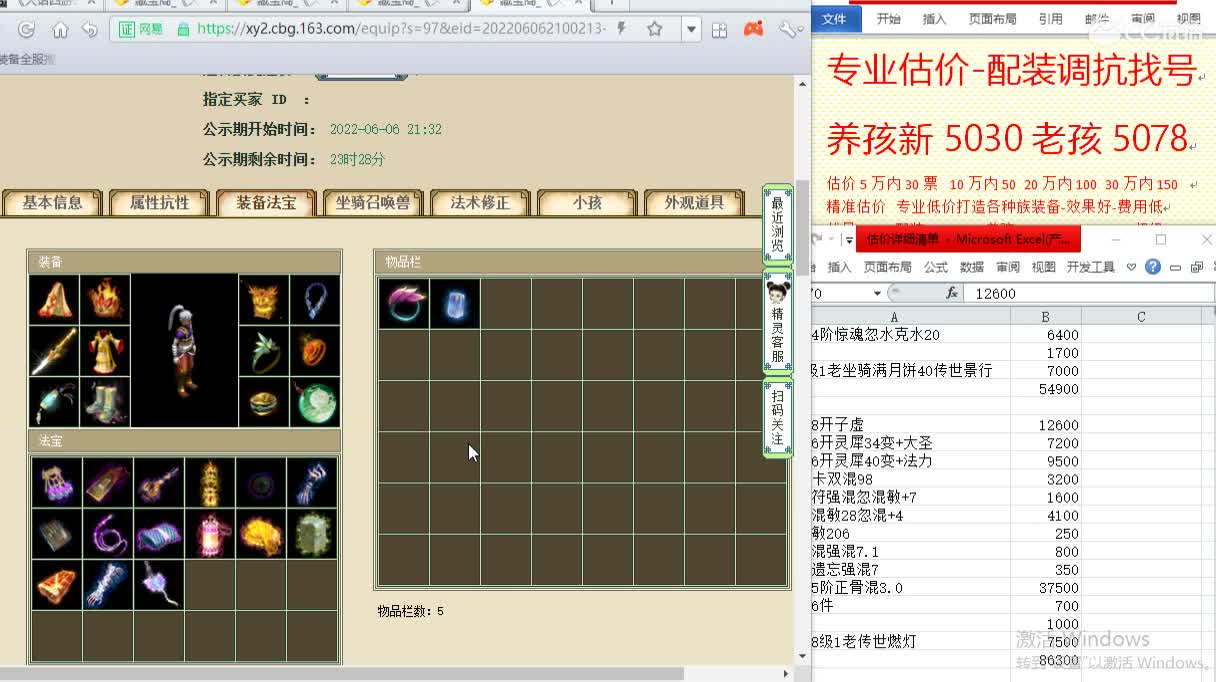The image size is (1216, 682).
Task: Expand the Excel name box dropdown
Action: pyautogui.click(x=877, y=293)
